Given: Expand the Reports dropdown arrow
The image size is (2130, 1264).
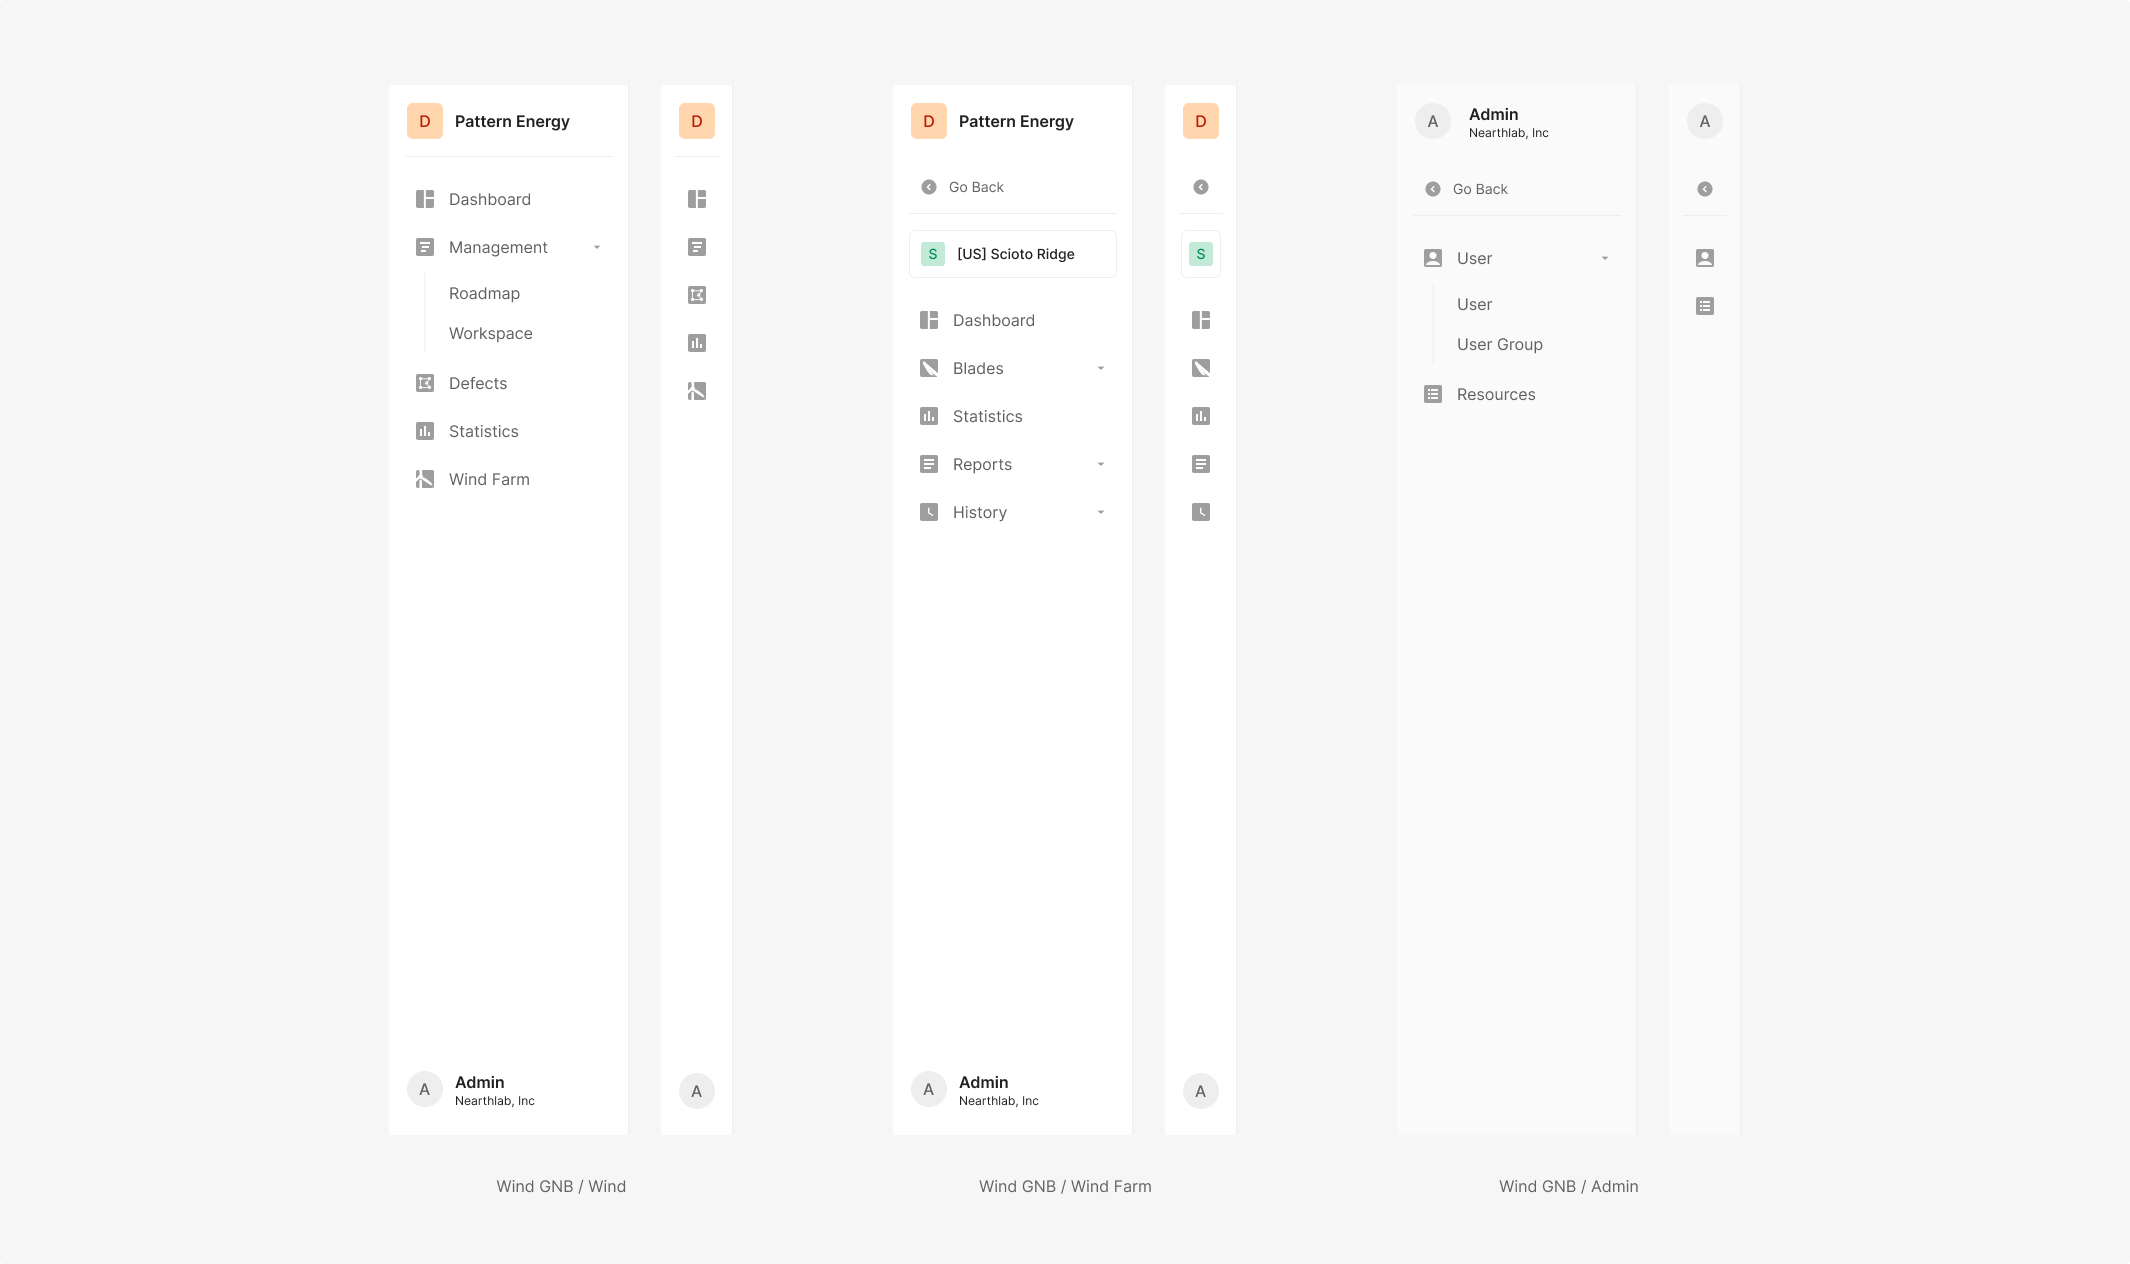Looking at the screenshot, I should point(1101,464).
